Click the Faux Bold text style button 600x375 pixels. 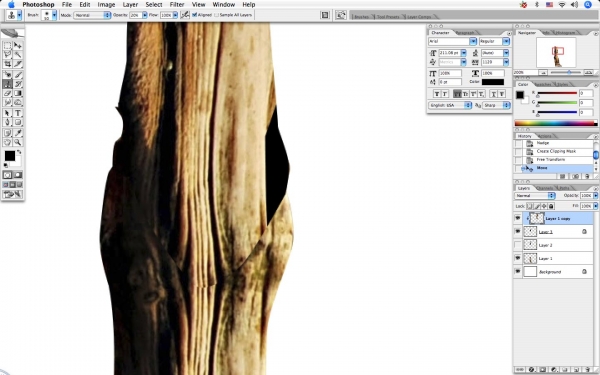[437, 94]
